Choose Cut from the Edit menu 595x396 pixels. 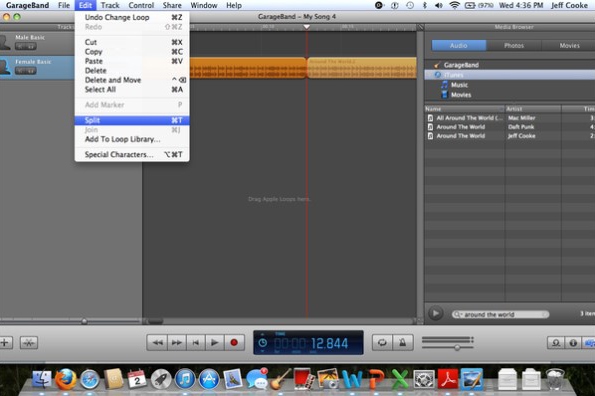pos(132,42)
